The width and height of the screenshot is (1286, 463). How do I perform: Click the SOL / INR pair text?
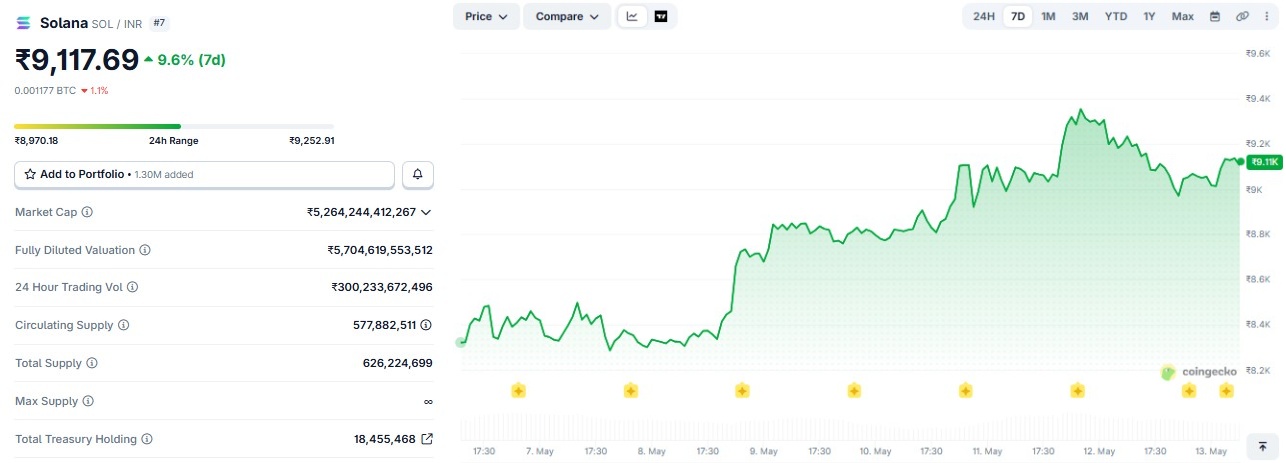(x=119, y=22)
